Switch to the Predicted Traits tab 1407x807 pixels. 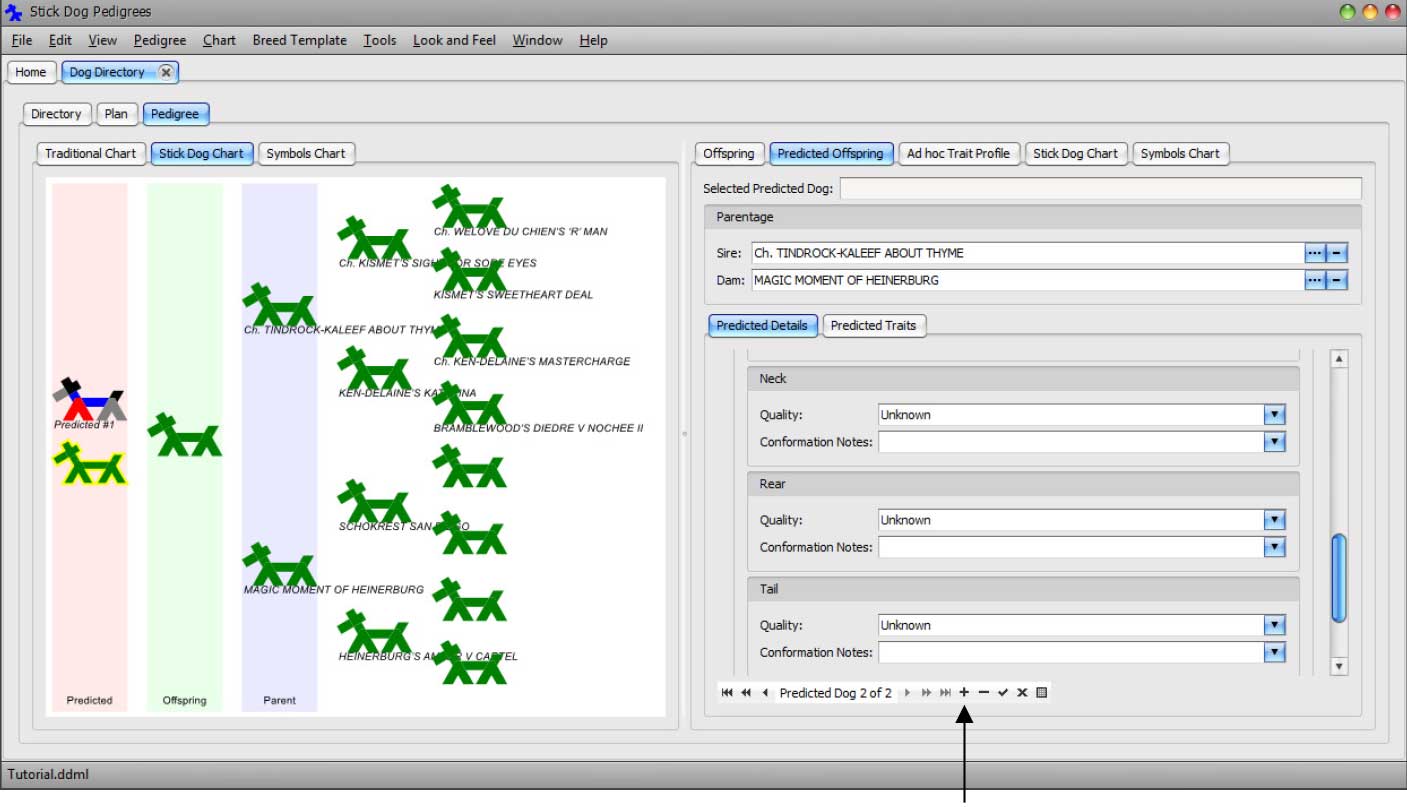click(874, 326)
